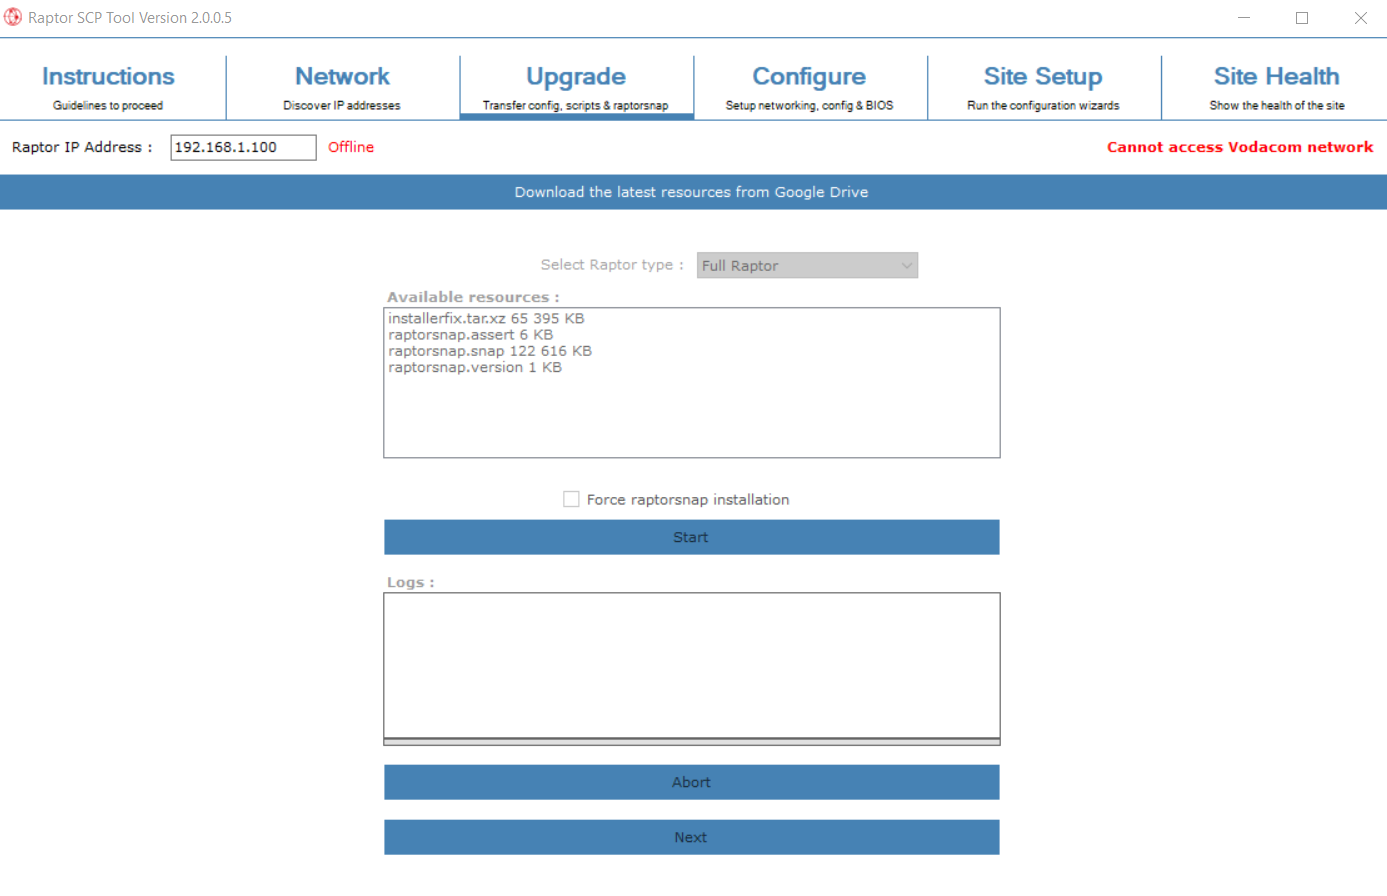Click the Raptor IP Address field
The width and height of the screenshot is (1387, 896).
242,147
